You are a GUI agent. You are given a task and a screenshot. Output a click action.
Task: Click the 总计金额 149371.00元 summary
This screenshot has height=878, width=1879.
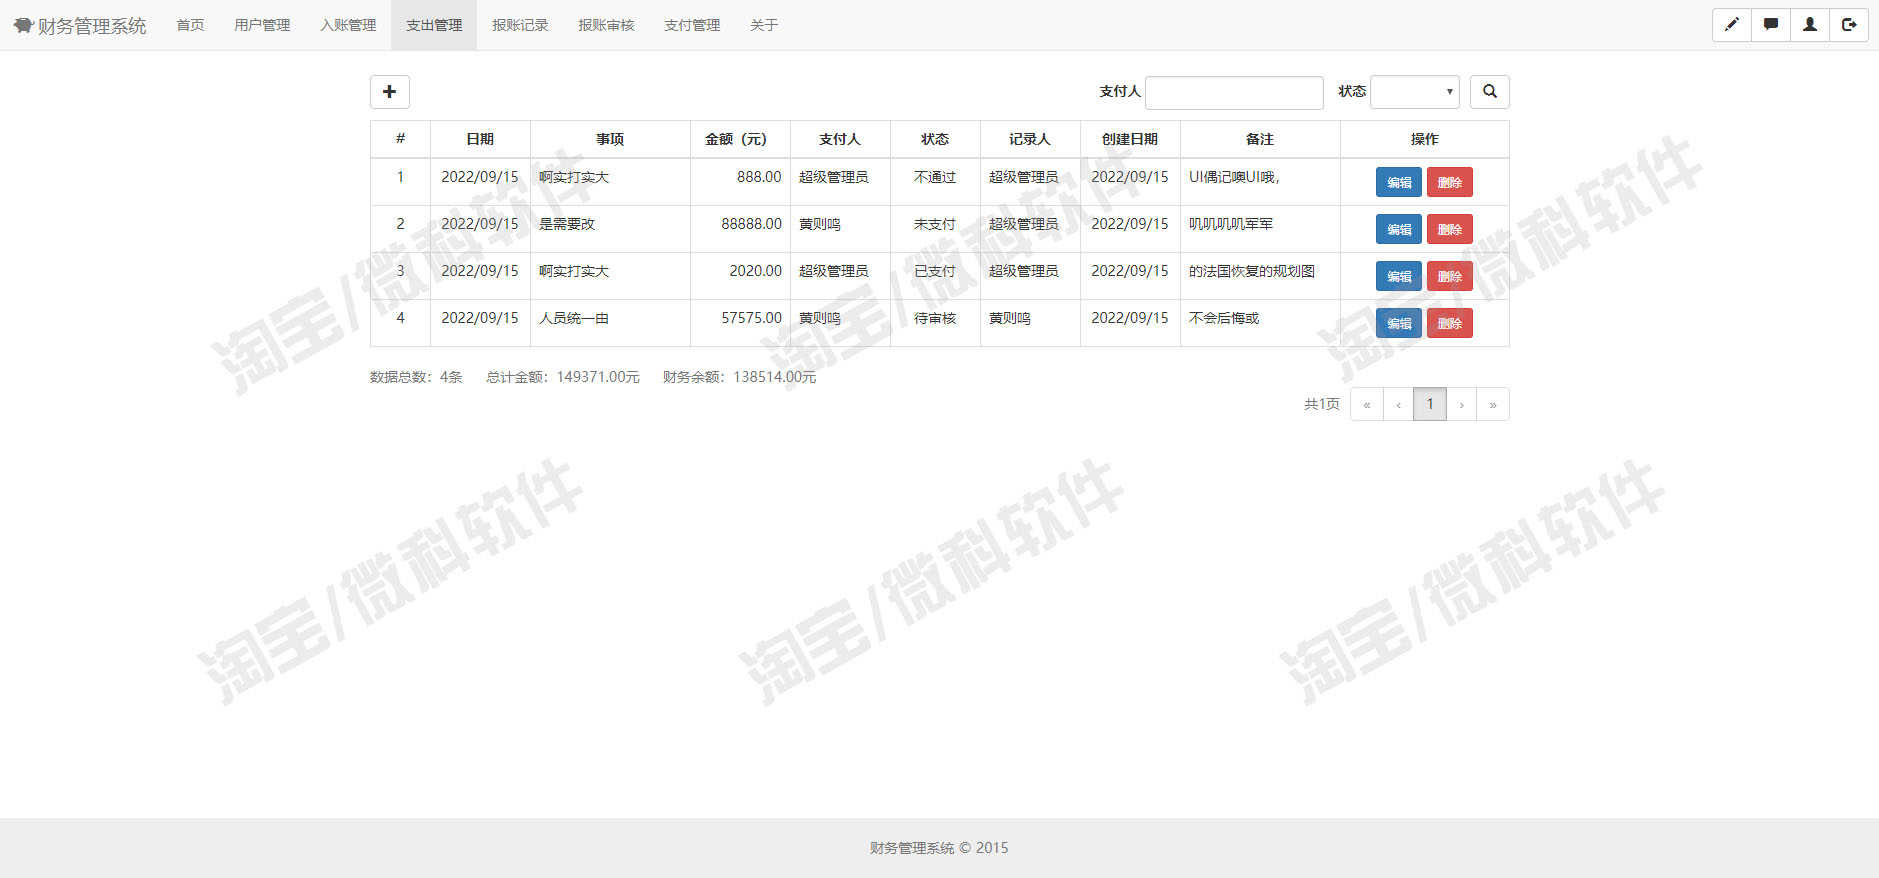point(563,377)
